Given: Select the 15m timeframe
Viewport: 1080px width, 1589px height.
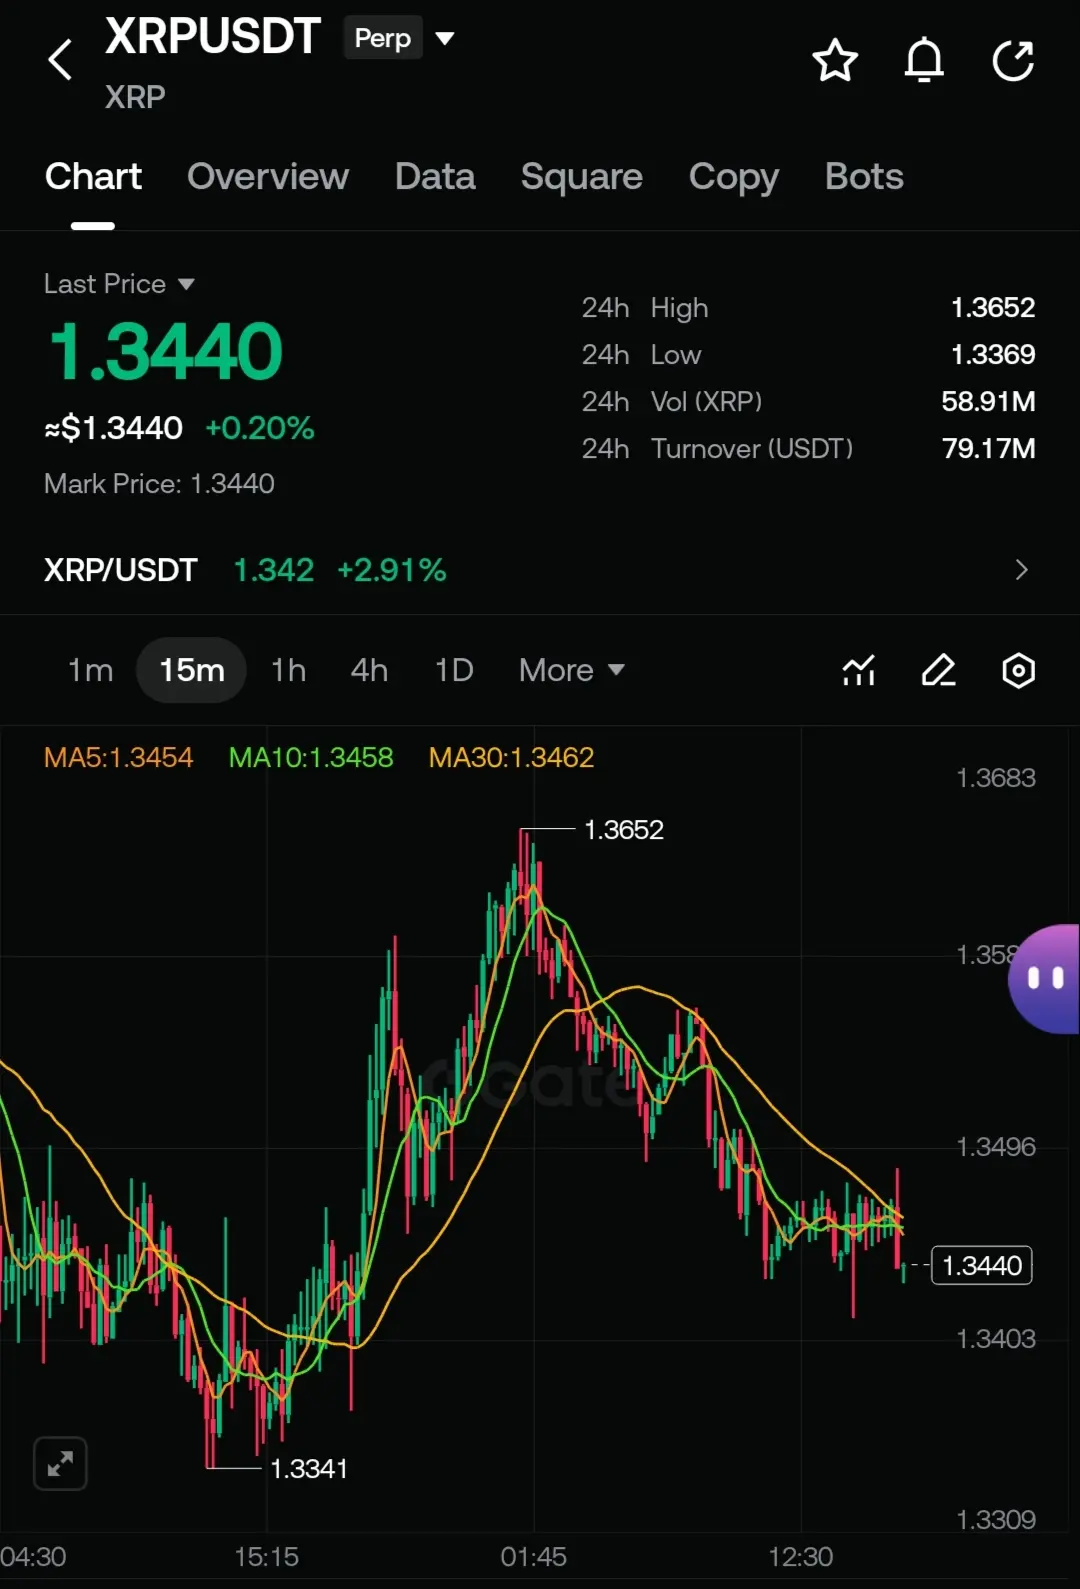Looking at the screenshot, I should pyautogui.click(x=191, y=670).
